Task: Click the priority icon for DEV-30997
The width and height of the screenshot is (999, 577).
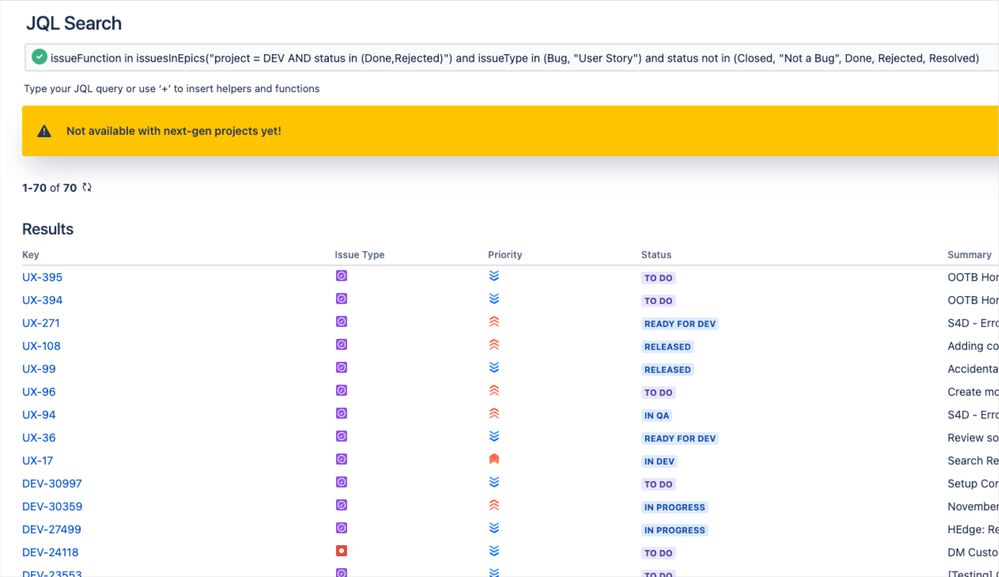Action: click(494, 482)
